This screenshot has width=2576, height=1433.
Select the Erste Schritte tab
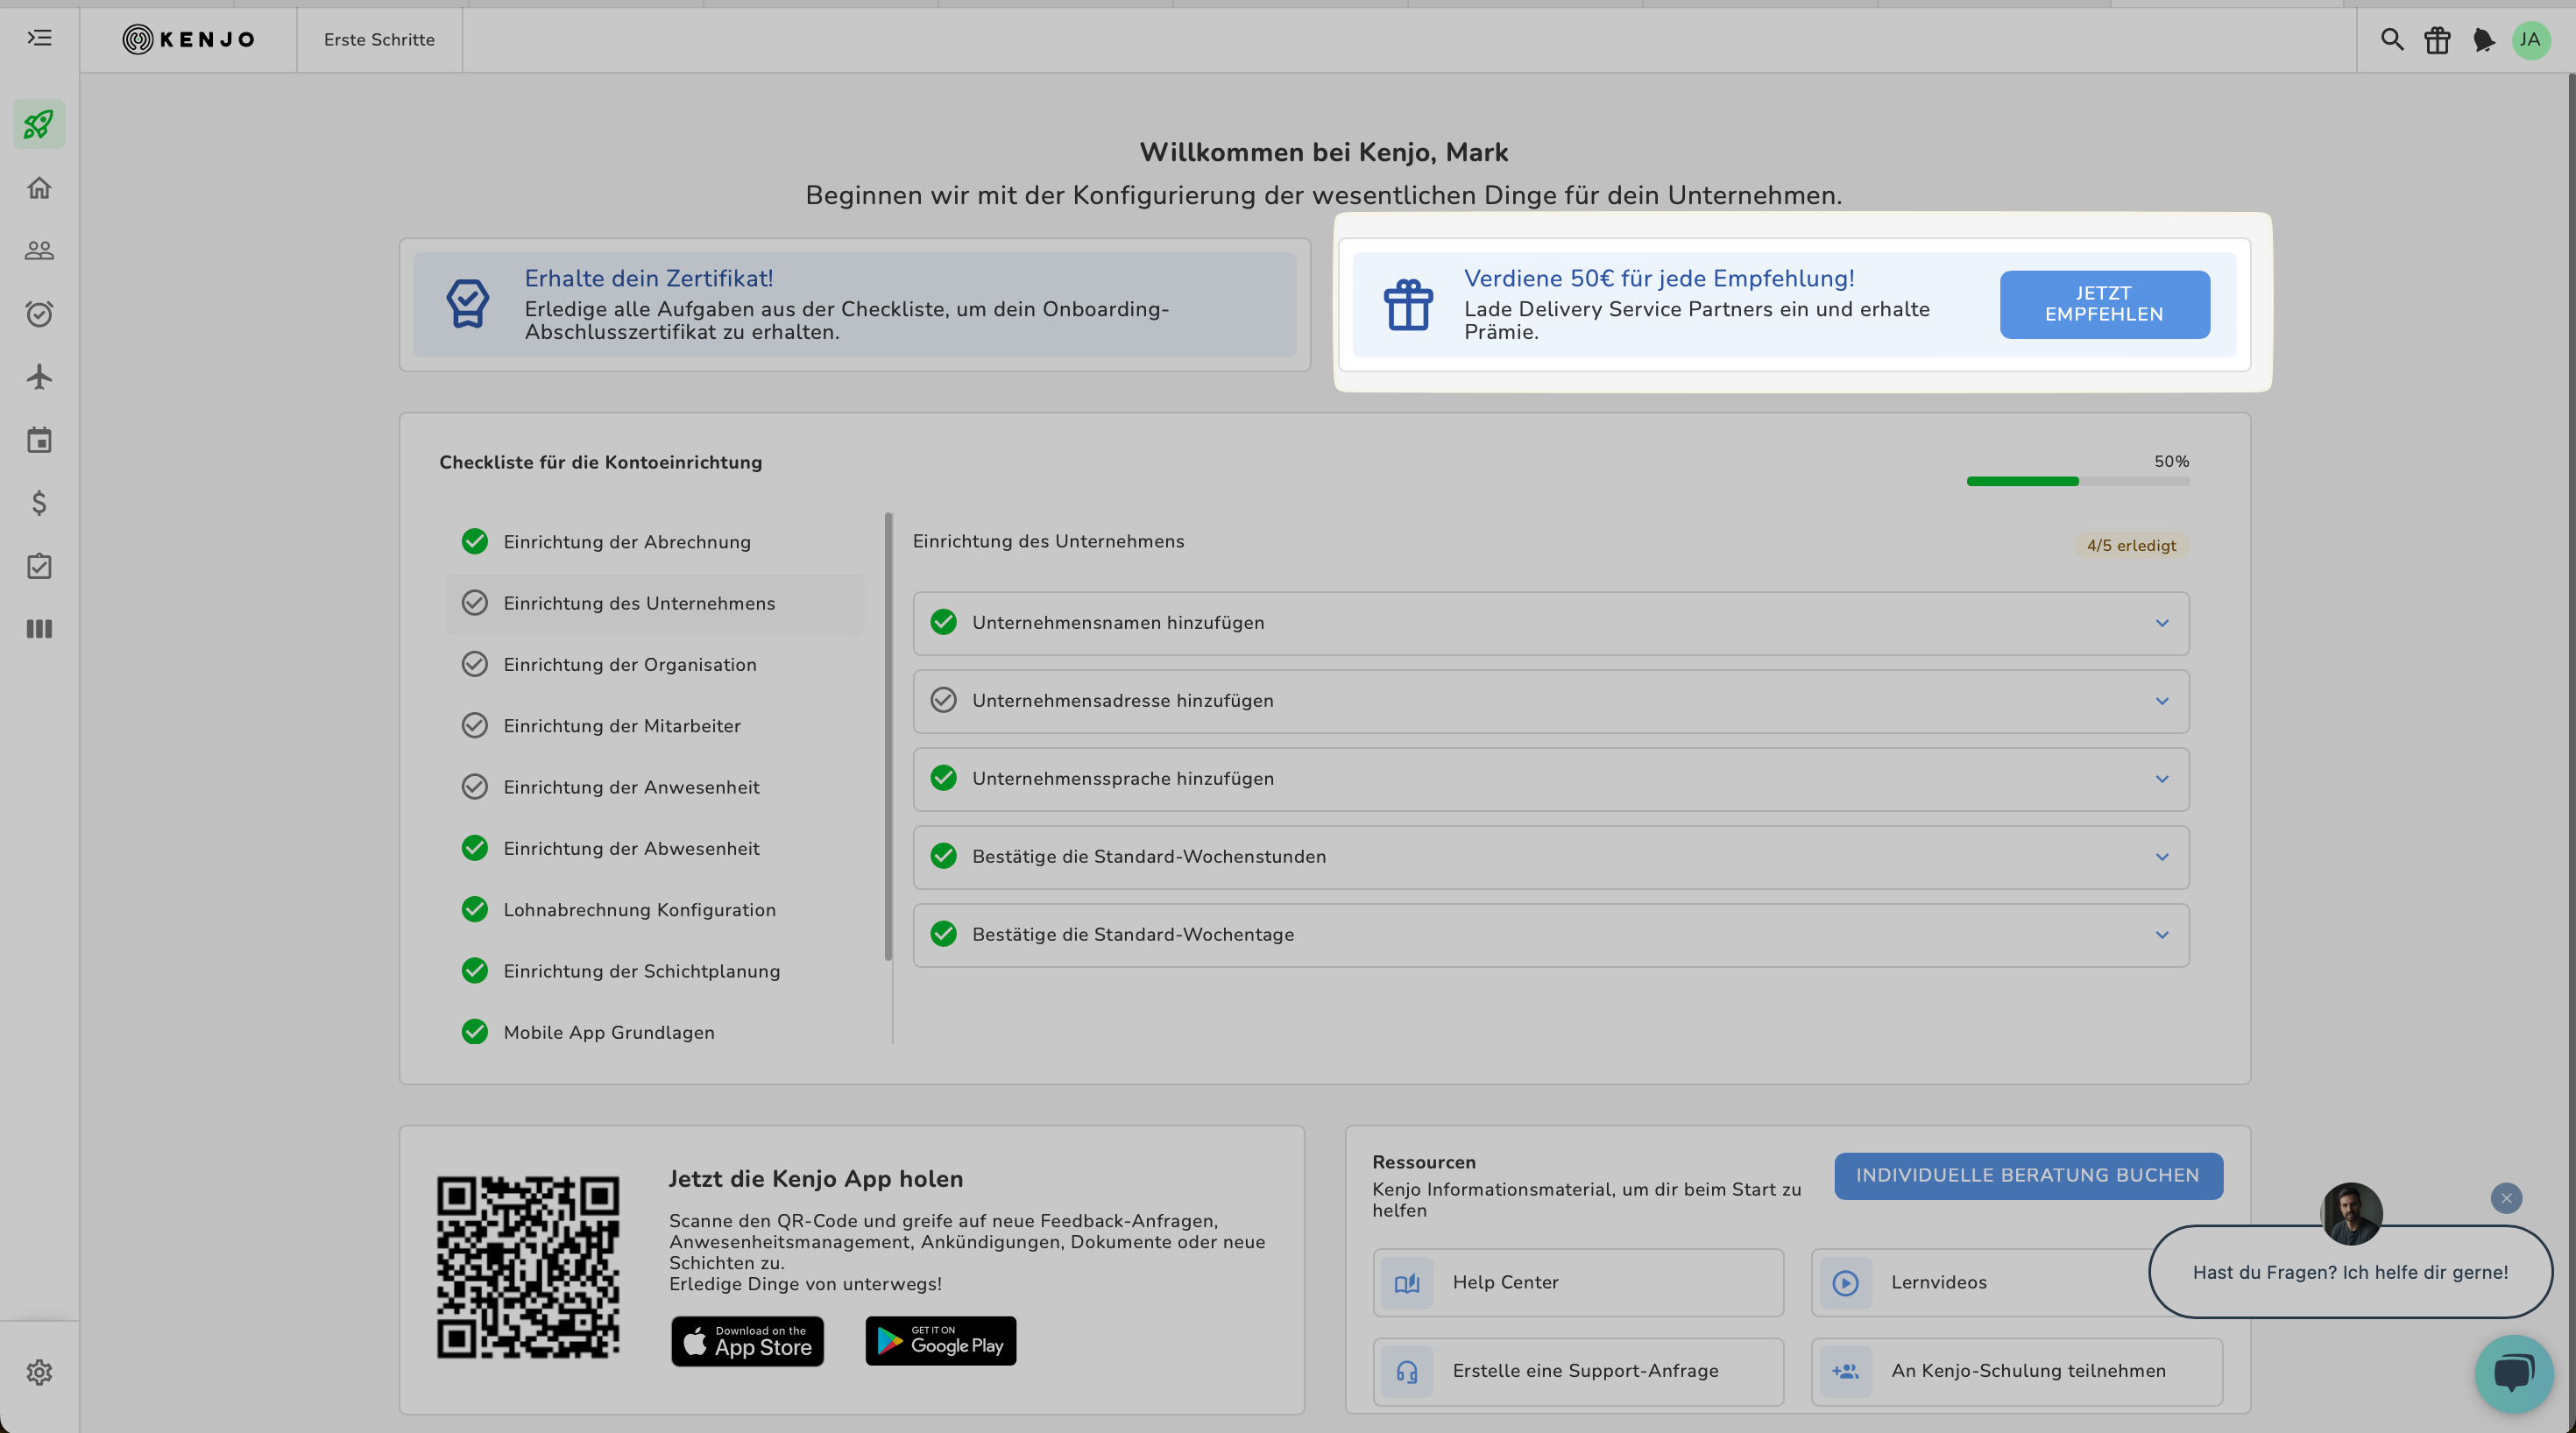tap(379, 40)
